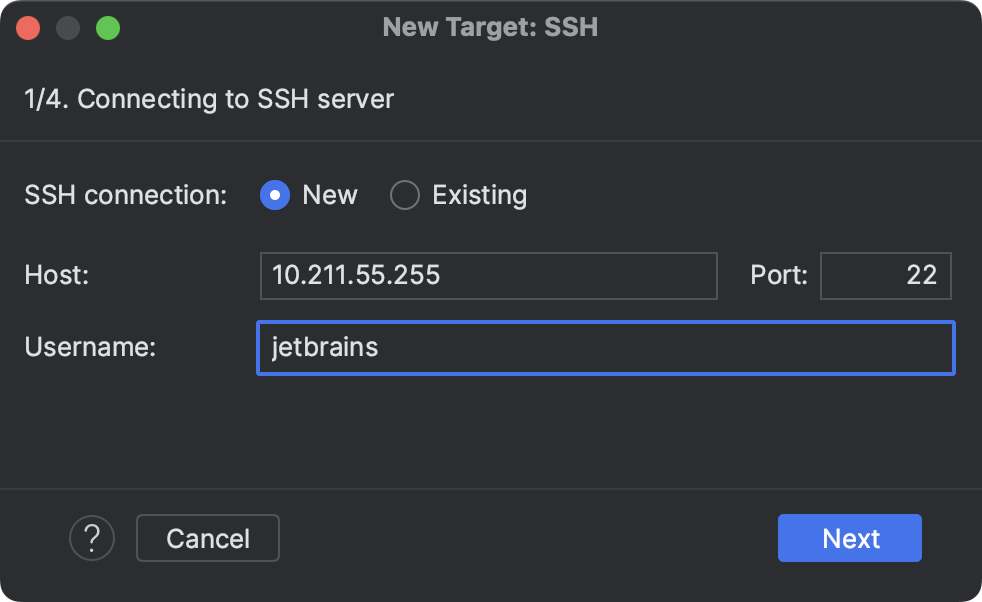Click the yellow minimize button

[68, 27]
